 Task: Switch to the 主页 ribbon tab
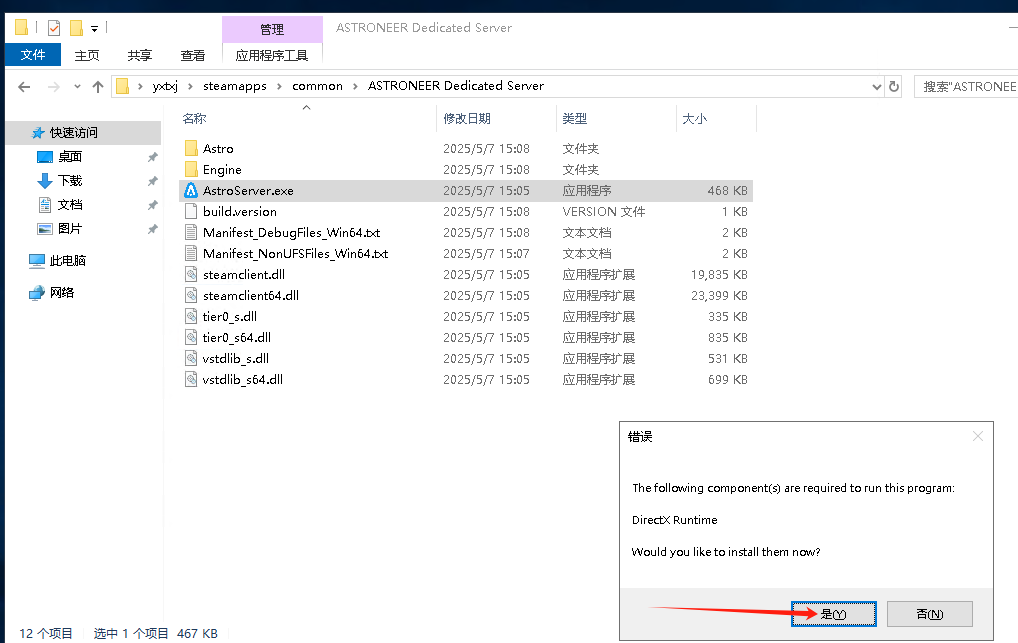pyautogui.click(x=86, y=55)
